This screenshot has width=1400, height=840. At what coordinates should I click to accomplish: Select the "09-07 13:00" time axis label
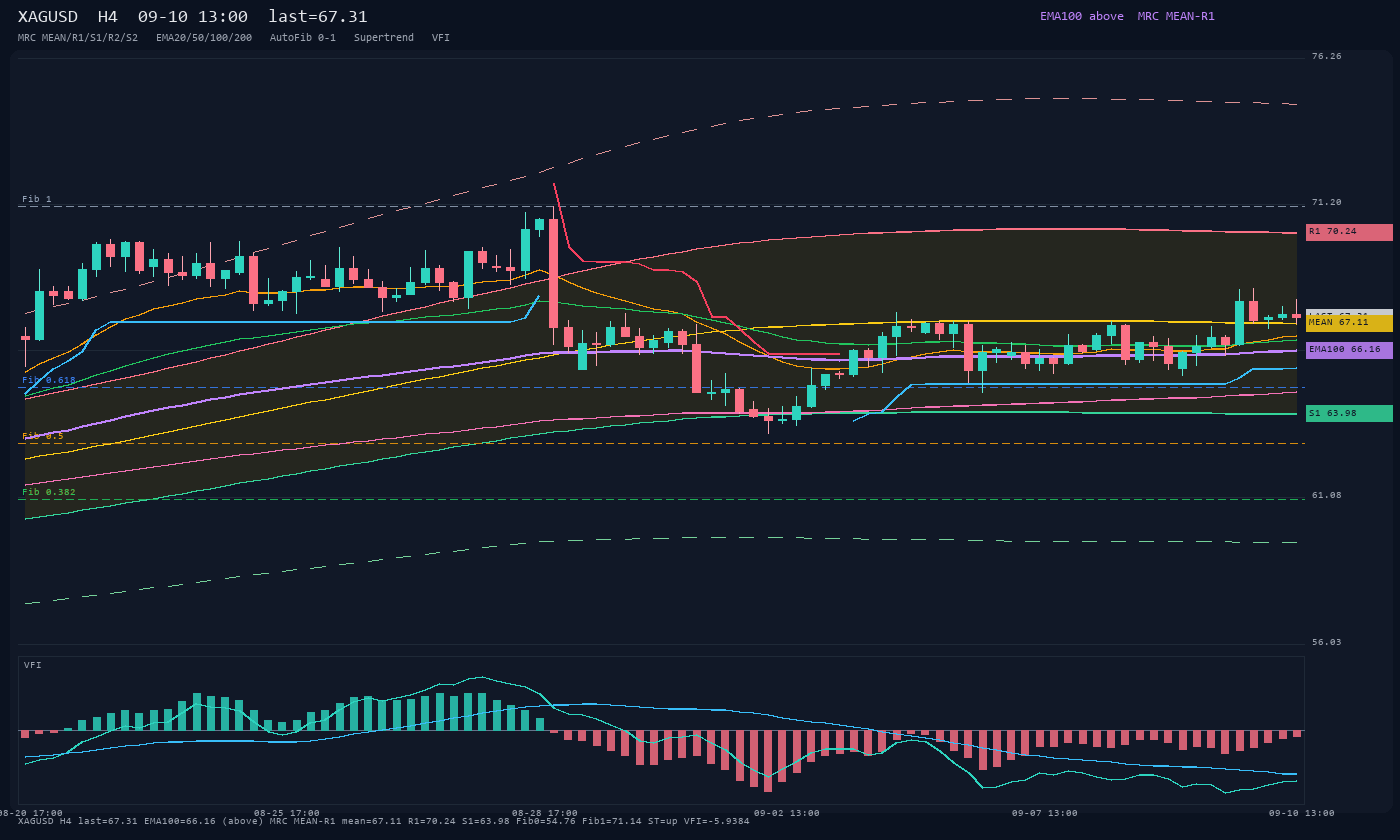point(1045,813)
